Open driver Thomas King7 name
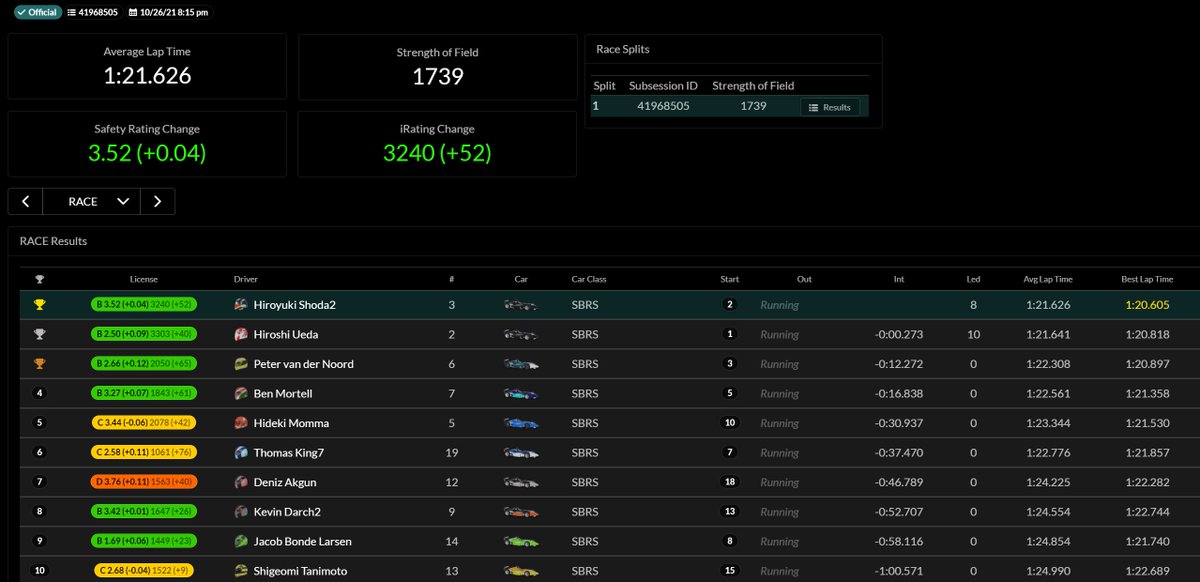The image size is (1200, 582). [289, 453]
